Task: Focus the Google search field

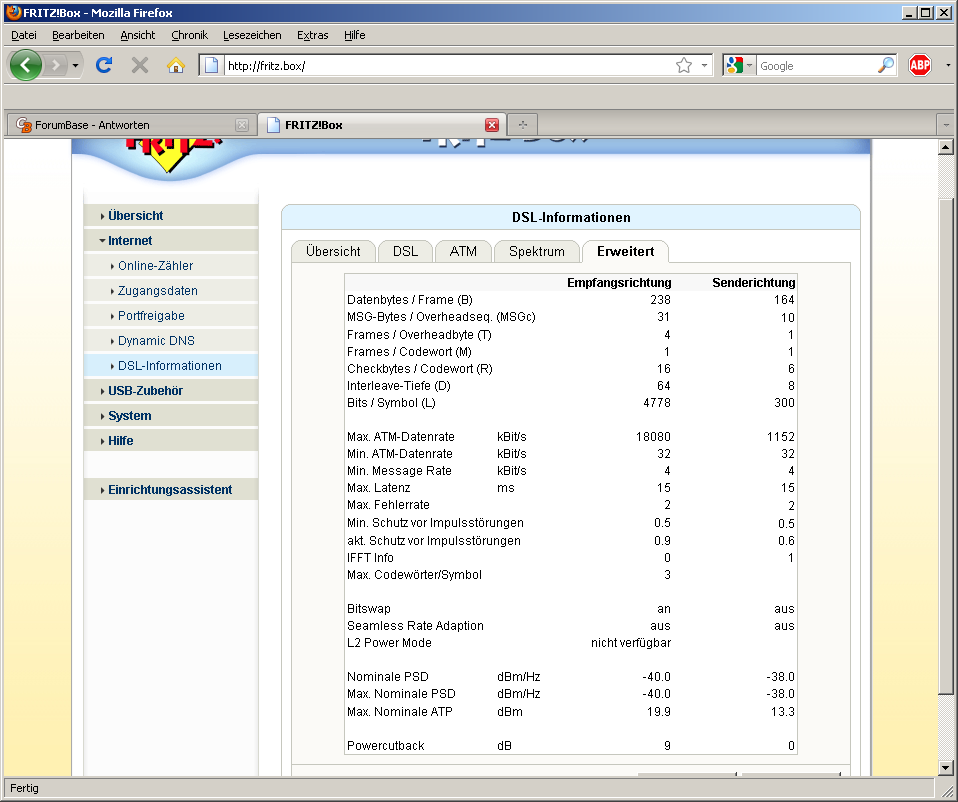Action: tap(817, 65)
